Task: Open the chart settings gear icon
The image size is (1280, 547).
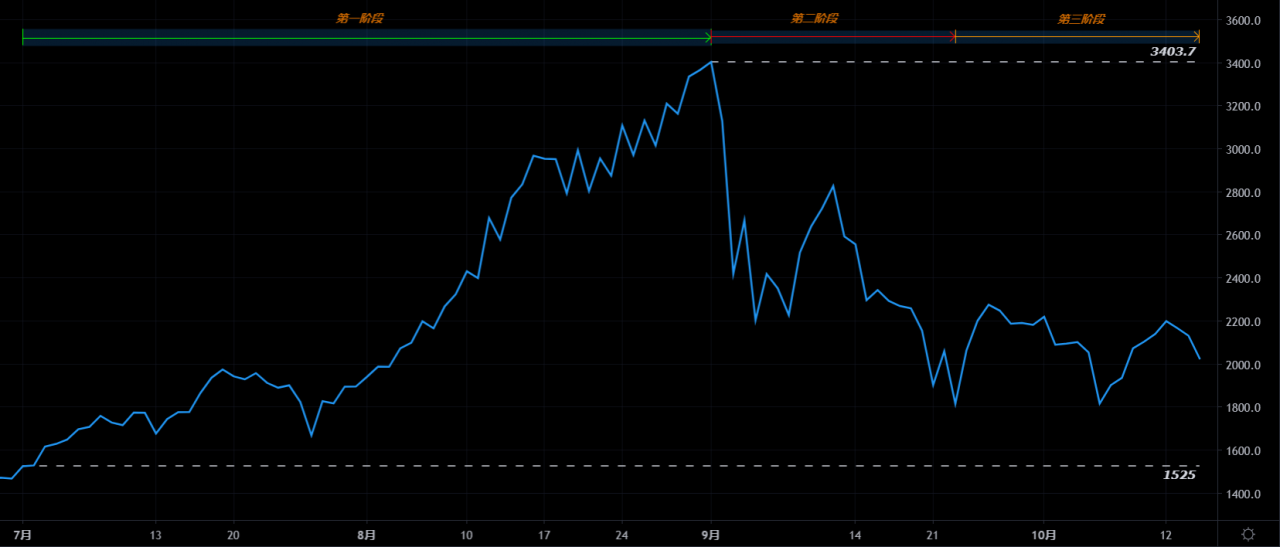Action: click(x=1248, y=534)
